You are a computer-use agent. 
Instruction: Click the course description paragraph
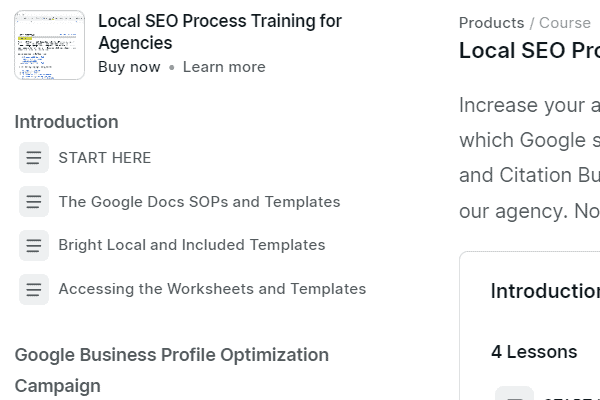[530, 158]
